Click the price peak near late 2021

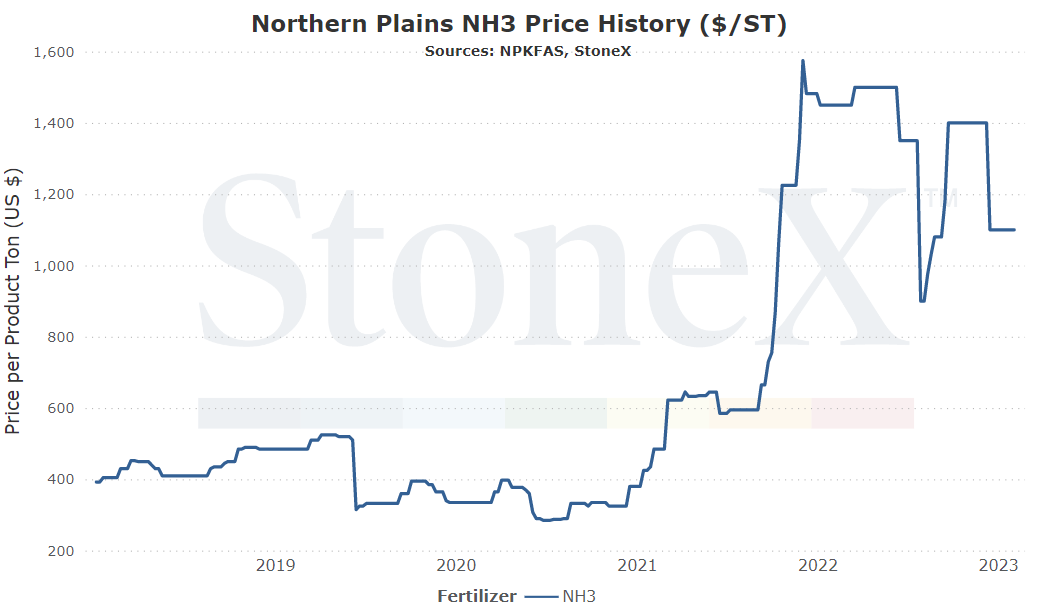(x=803, y=61)
